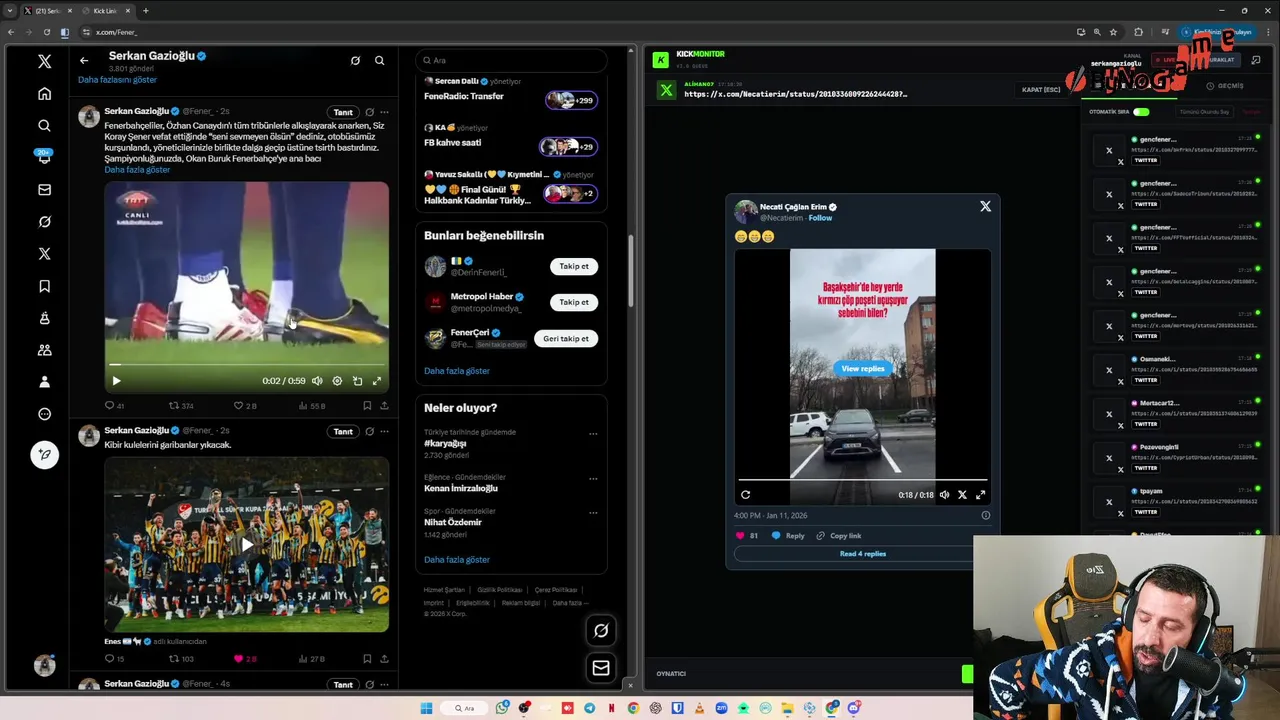The width and height of the screenshot is (1280, 720).
Task: Follow DerinFenerli with Takip et button
Action: click(x=574, y=266)
